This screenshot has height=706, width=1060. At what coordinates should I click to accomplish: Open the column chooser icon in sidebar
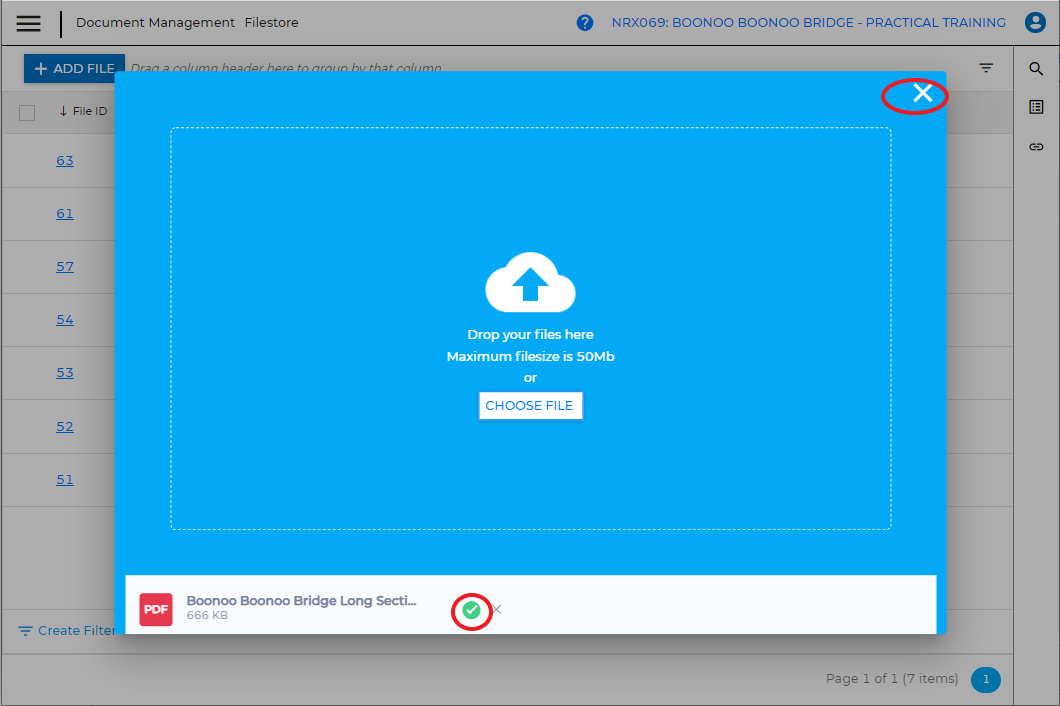tap(1036, 107)
